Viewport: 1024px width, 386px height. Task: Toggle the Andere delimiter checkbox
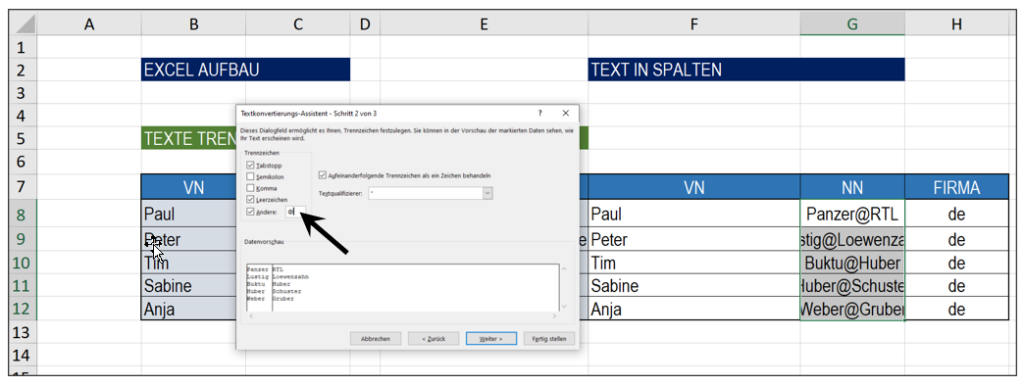tap(251, 212)
